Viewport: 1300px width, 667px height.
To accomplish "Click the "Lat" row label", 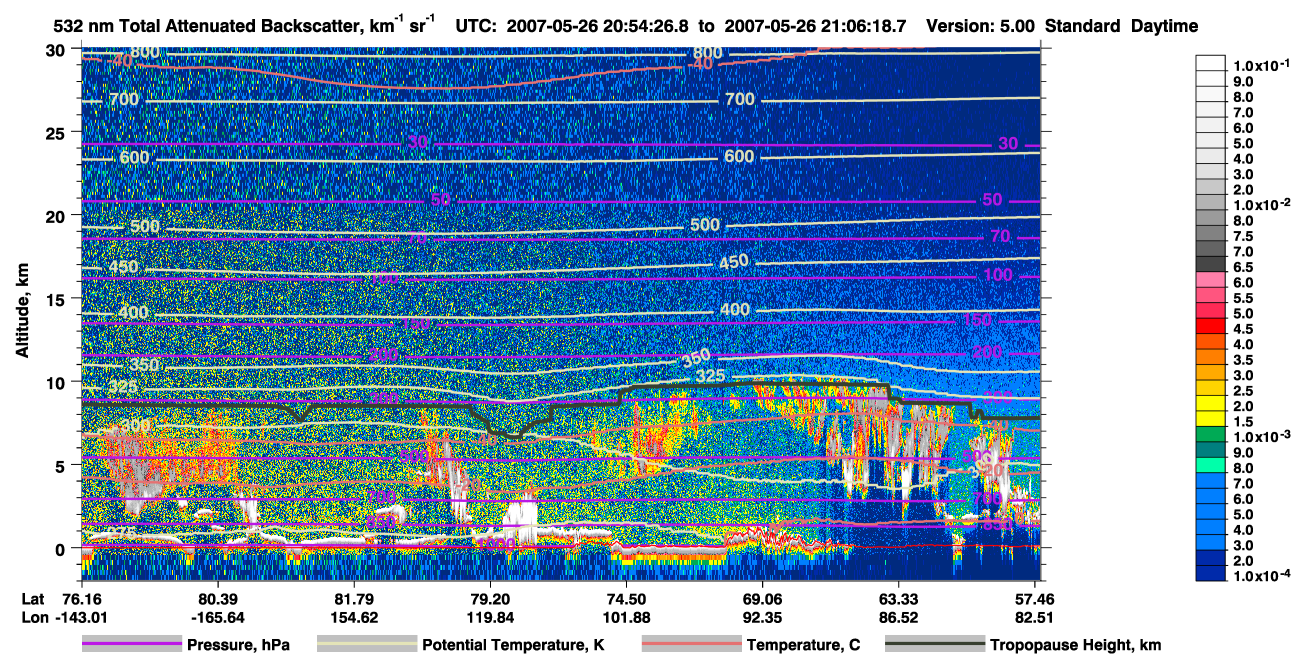I will pos(31,598).
